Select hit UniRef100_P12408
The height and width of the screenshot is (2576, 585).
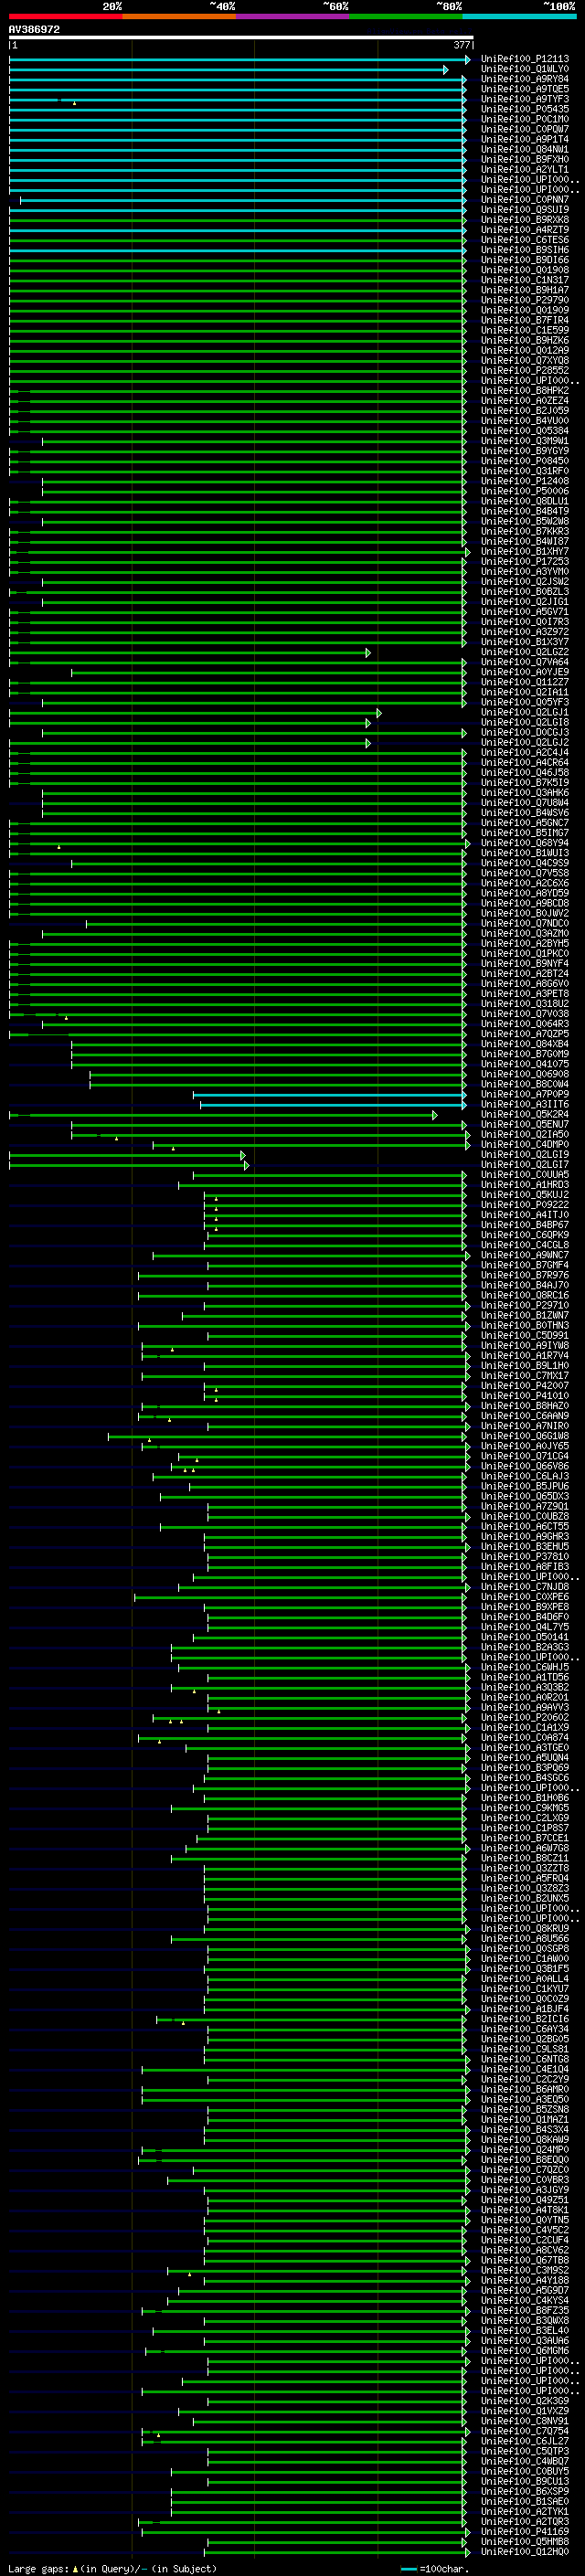point(525,481)
